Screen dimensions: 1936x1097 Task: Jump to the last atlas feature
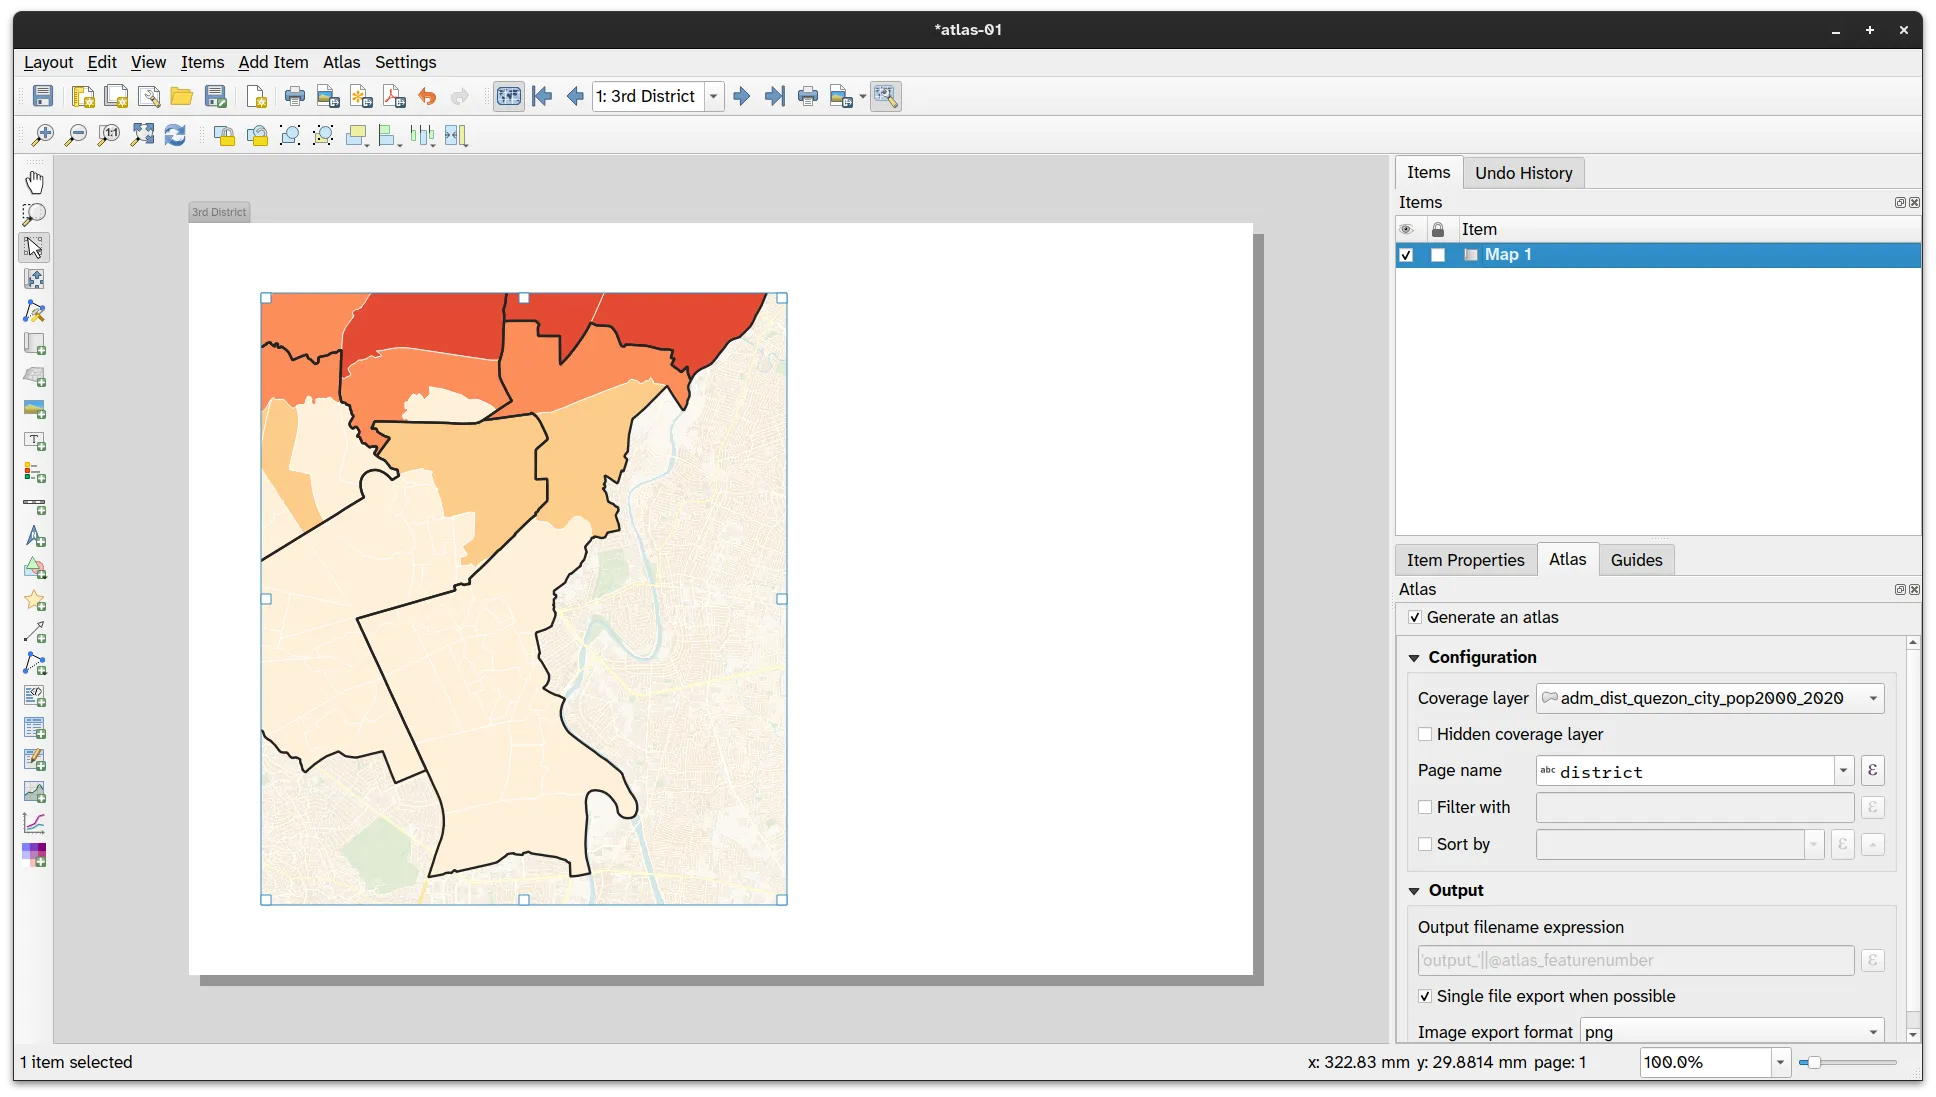tap(775, 96)
